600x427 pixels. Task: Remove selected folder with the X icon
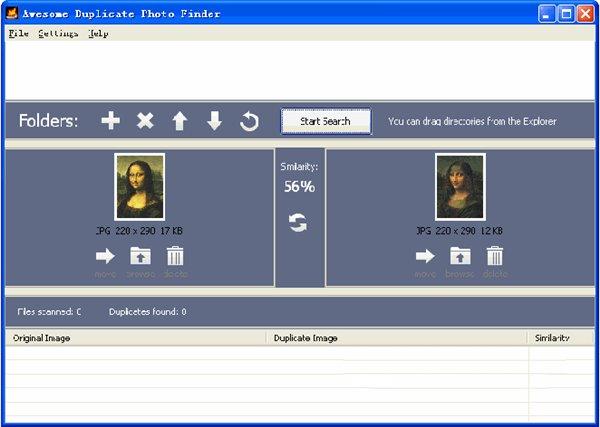pyautogui.click(x=145, y=121)
